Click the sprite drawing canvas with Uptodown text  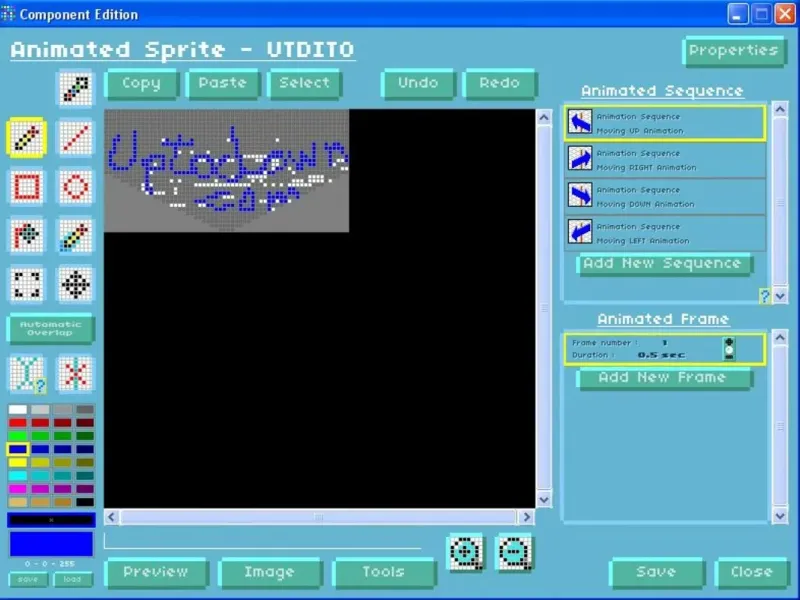[227, 170]
